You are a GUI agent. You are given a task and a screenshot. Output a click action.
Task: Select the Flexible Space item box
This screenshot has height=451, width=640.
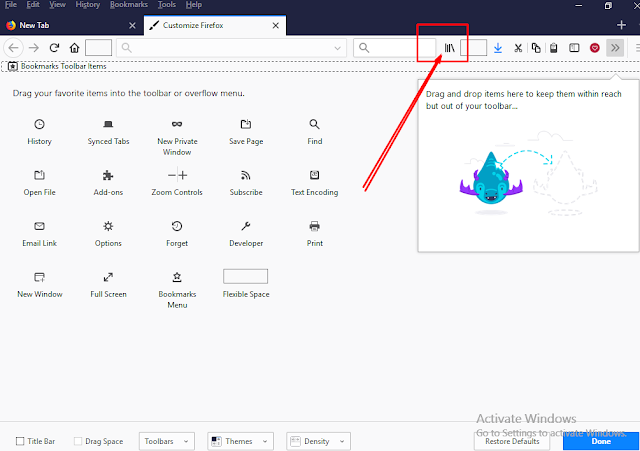(245, 276)
